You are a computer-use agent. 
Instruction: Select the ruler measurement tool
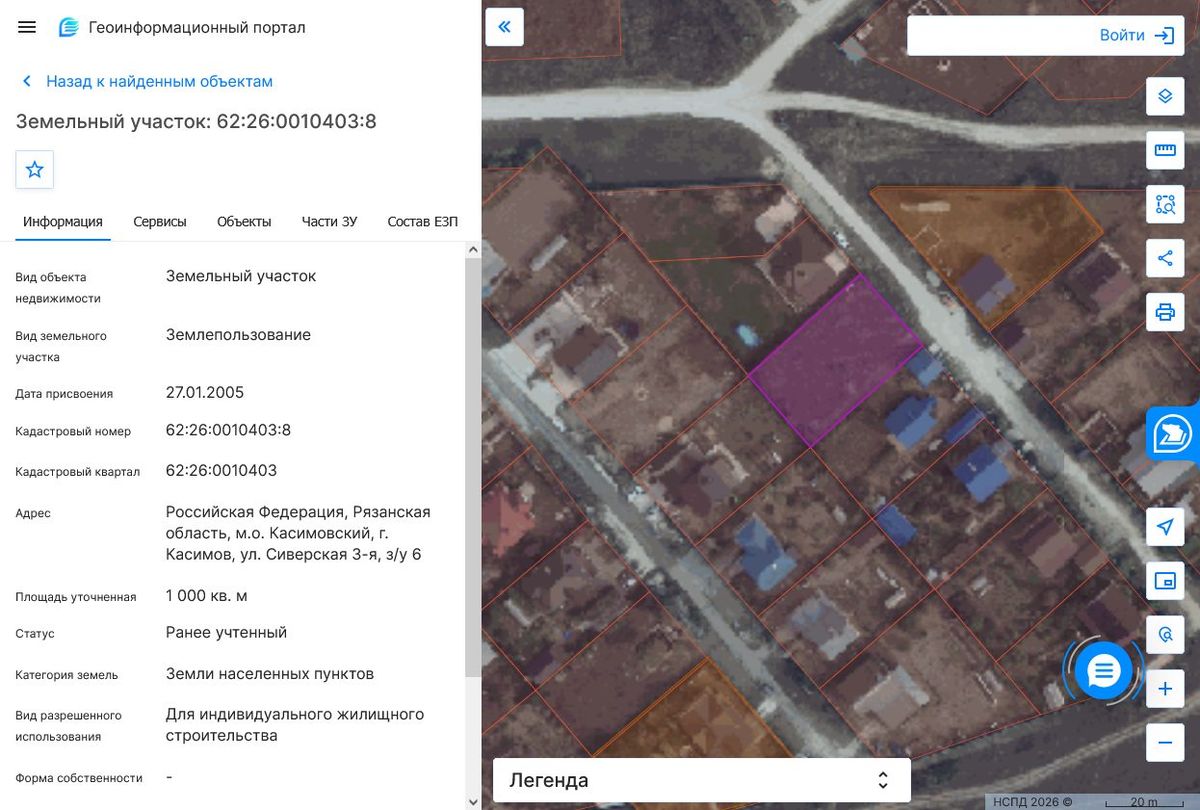(1165, 150)
